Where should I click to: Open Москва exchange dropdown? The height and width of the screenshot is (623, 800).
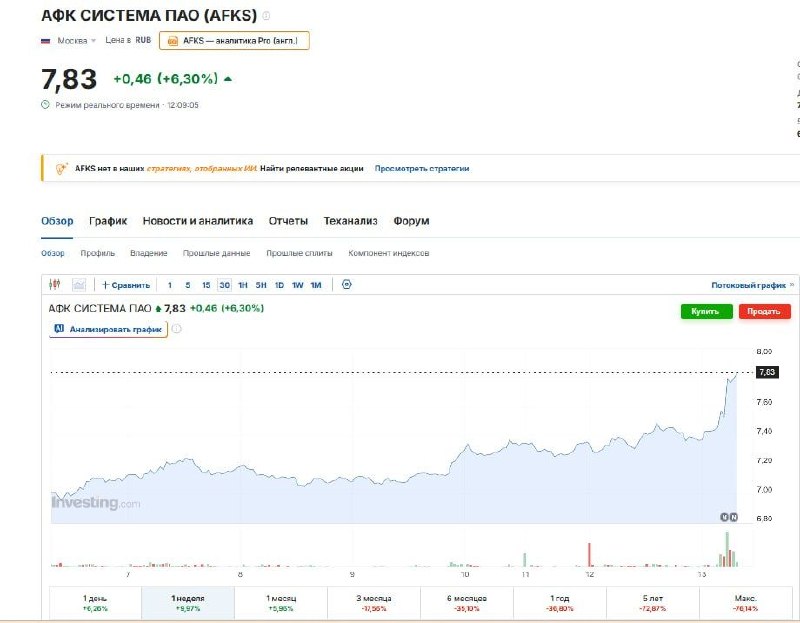click(77, 40)
